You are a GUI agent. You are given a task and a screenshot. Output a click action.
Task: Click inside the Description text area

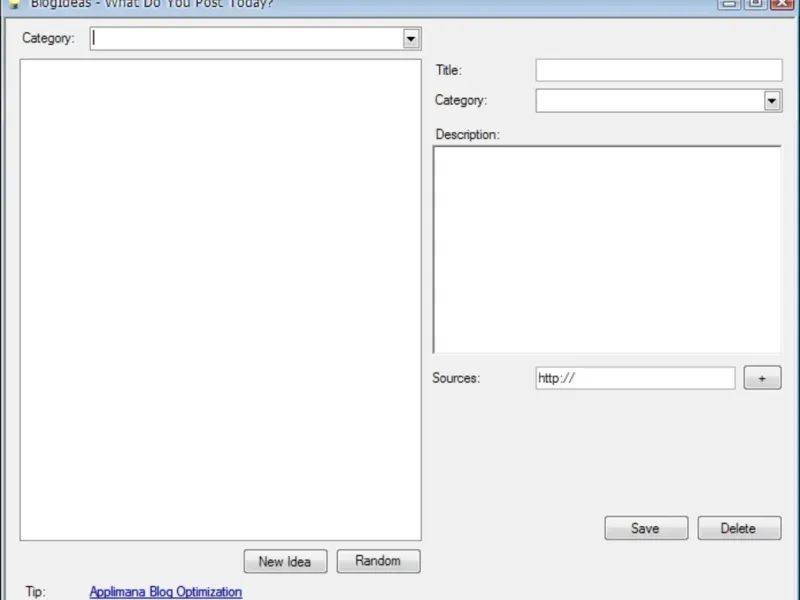pyautogui.click(x=607, y=249)
